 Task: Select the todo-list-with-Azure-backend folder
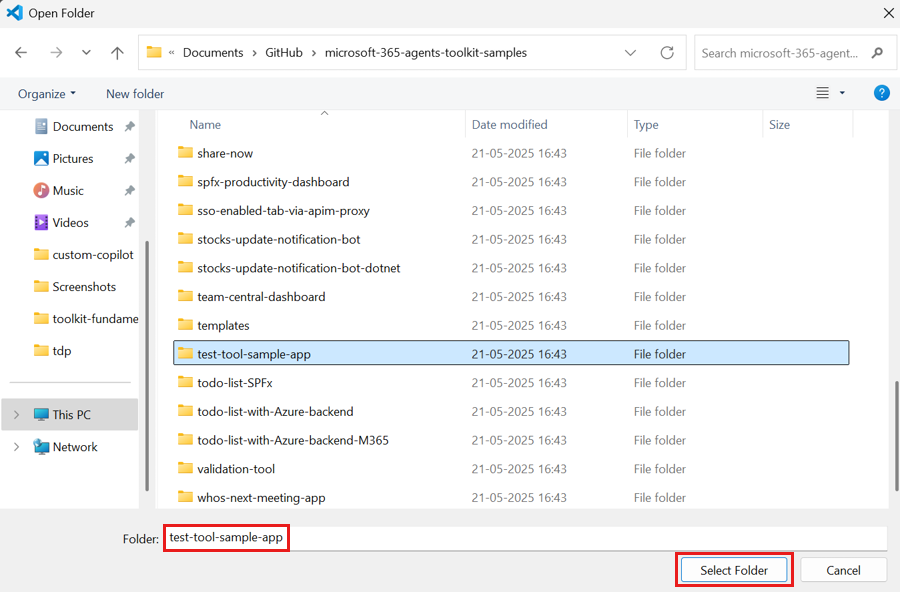(x=275, y=412)
